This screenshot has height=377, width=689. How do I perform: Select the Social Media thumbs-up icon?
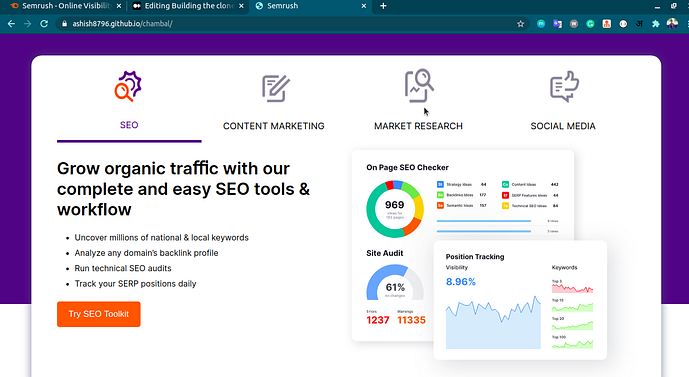click(564, 86)
